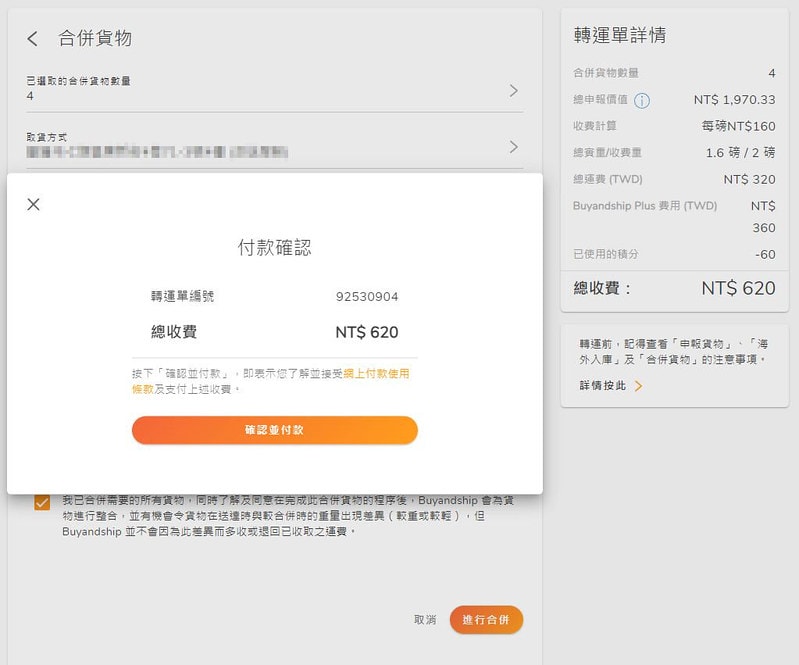Click the 轉運單詳情 panel heading
This screenshot has height=665, width=799.
point(619,36)
